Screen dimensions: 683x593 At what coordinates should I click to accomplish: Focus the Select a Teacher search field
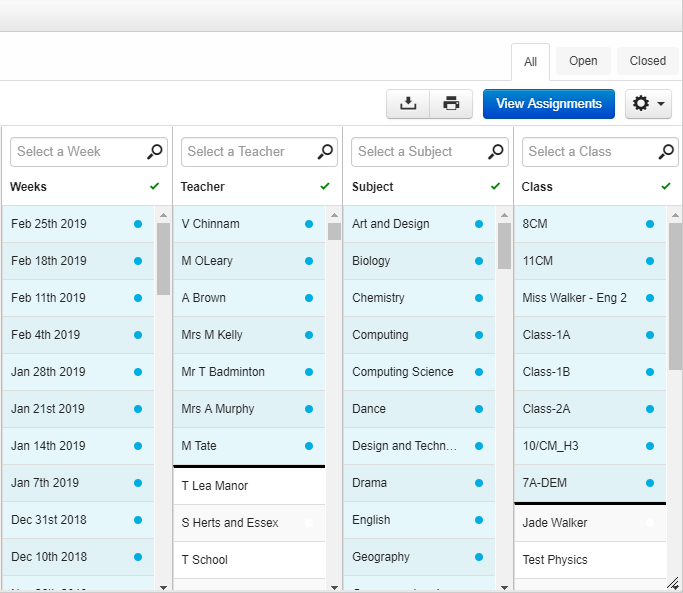[x=259, y=152]
